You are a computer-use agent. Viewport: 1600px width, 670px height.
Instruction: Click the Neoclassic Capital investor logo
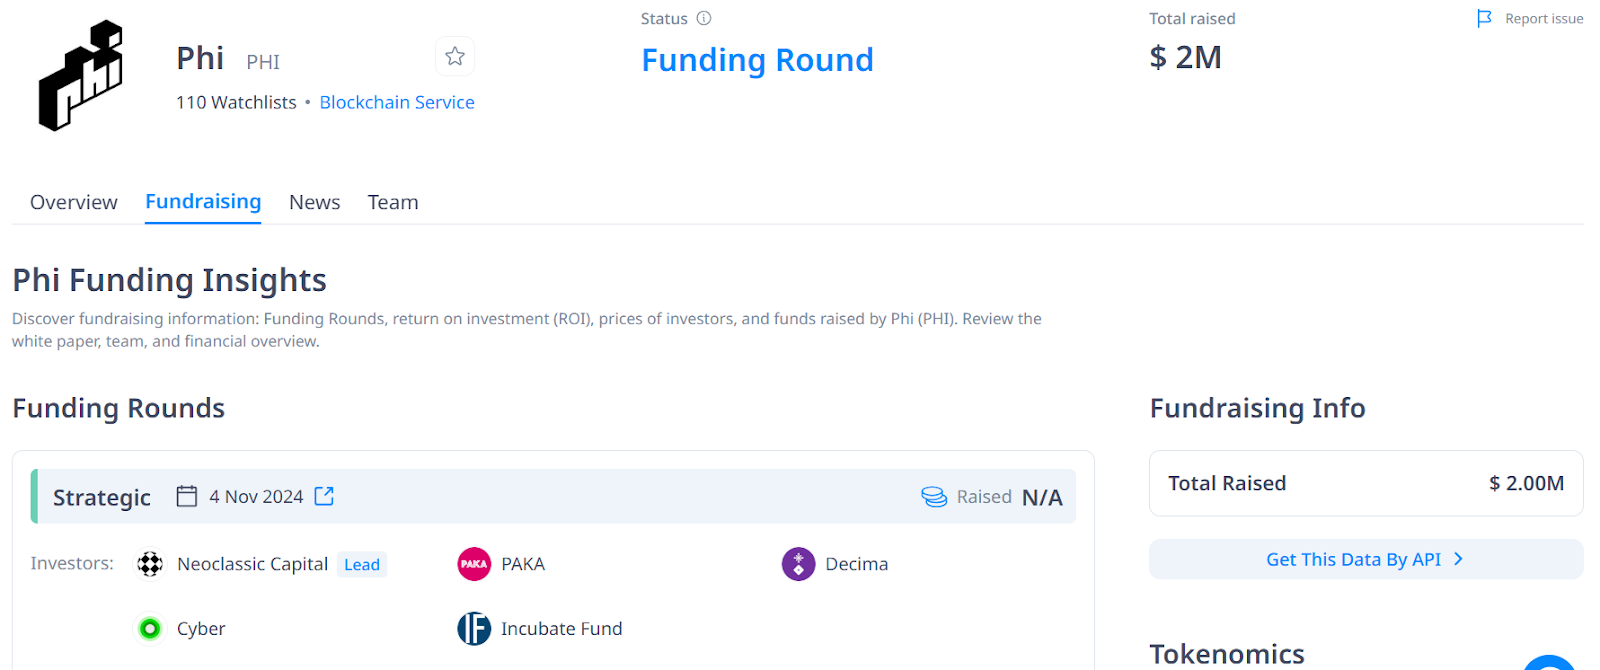pos(150,564)
